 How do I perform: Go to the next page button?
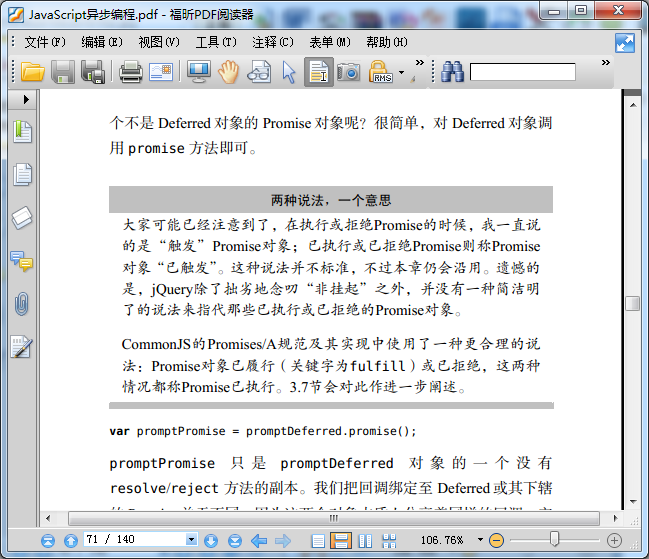(x=211, y=541)
